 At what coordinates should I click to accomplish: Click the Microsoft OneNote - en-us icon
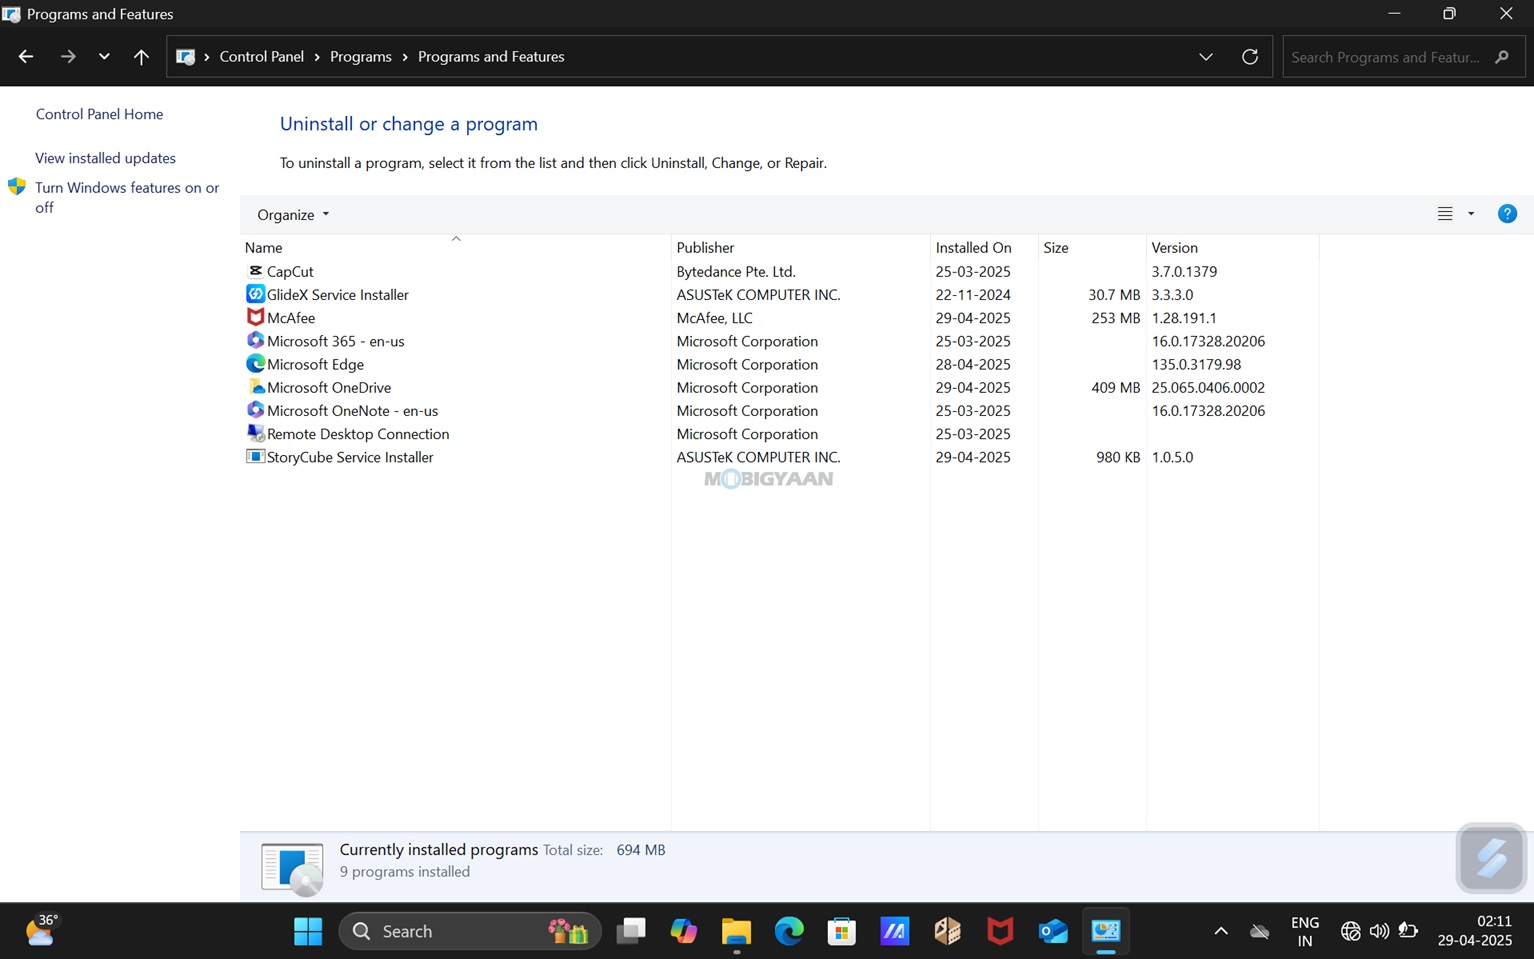tap(255, 410)
